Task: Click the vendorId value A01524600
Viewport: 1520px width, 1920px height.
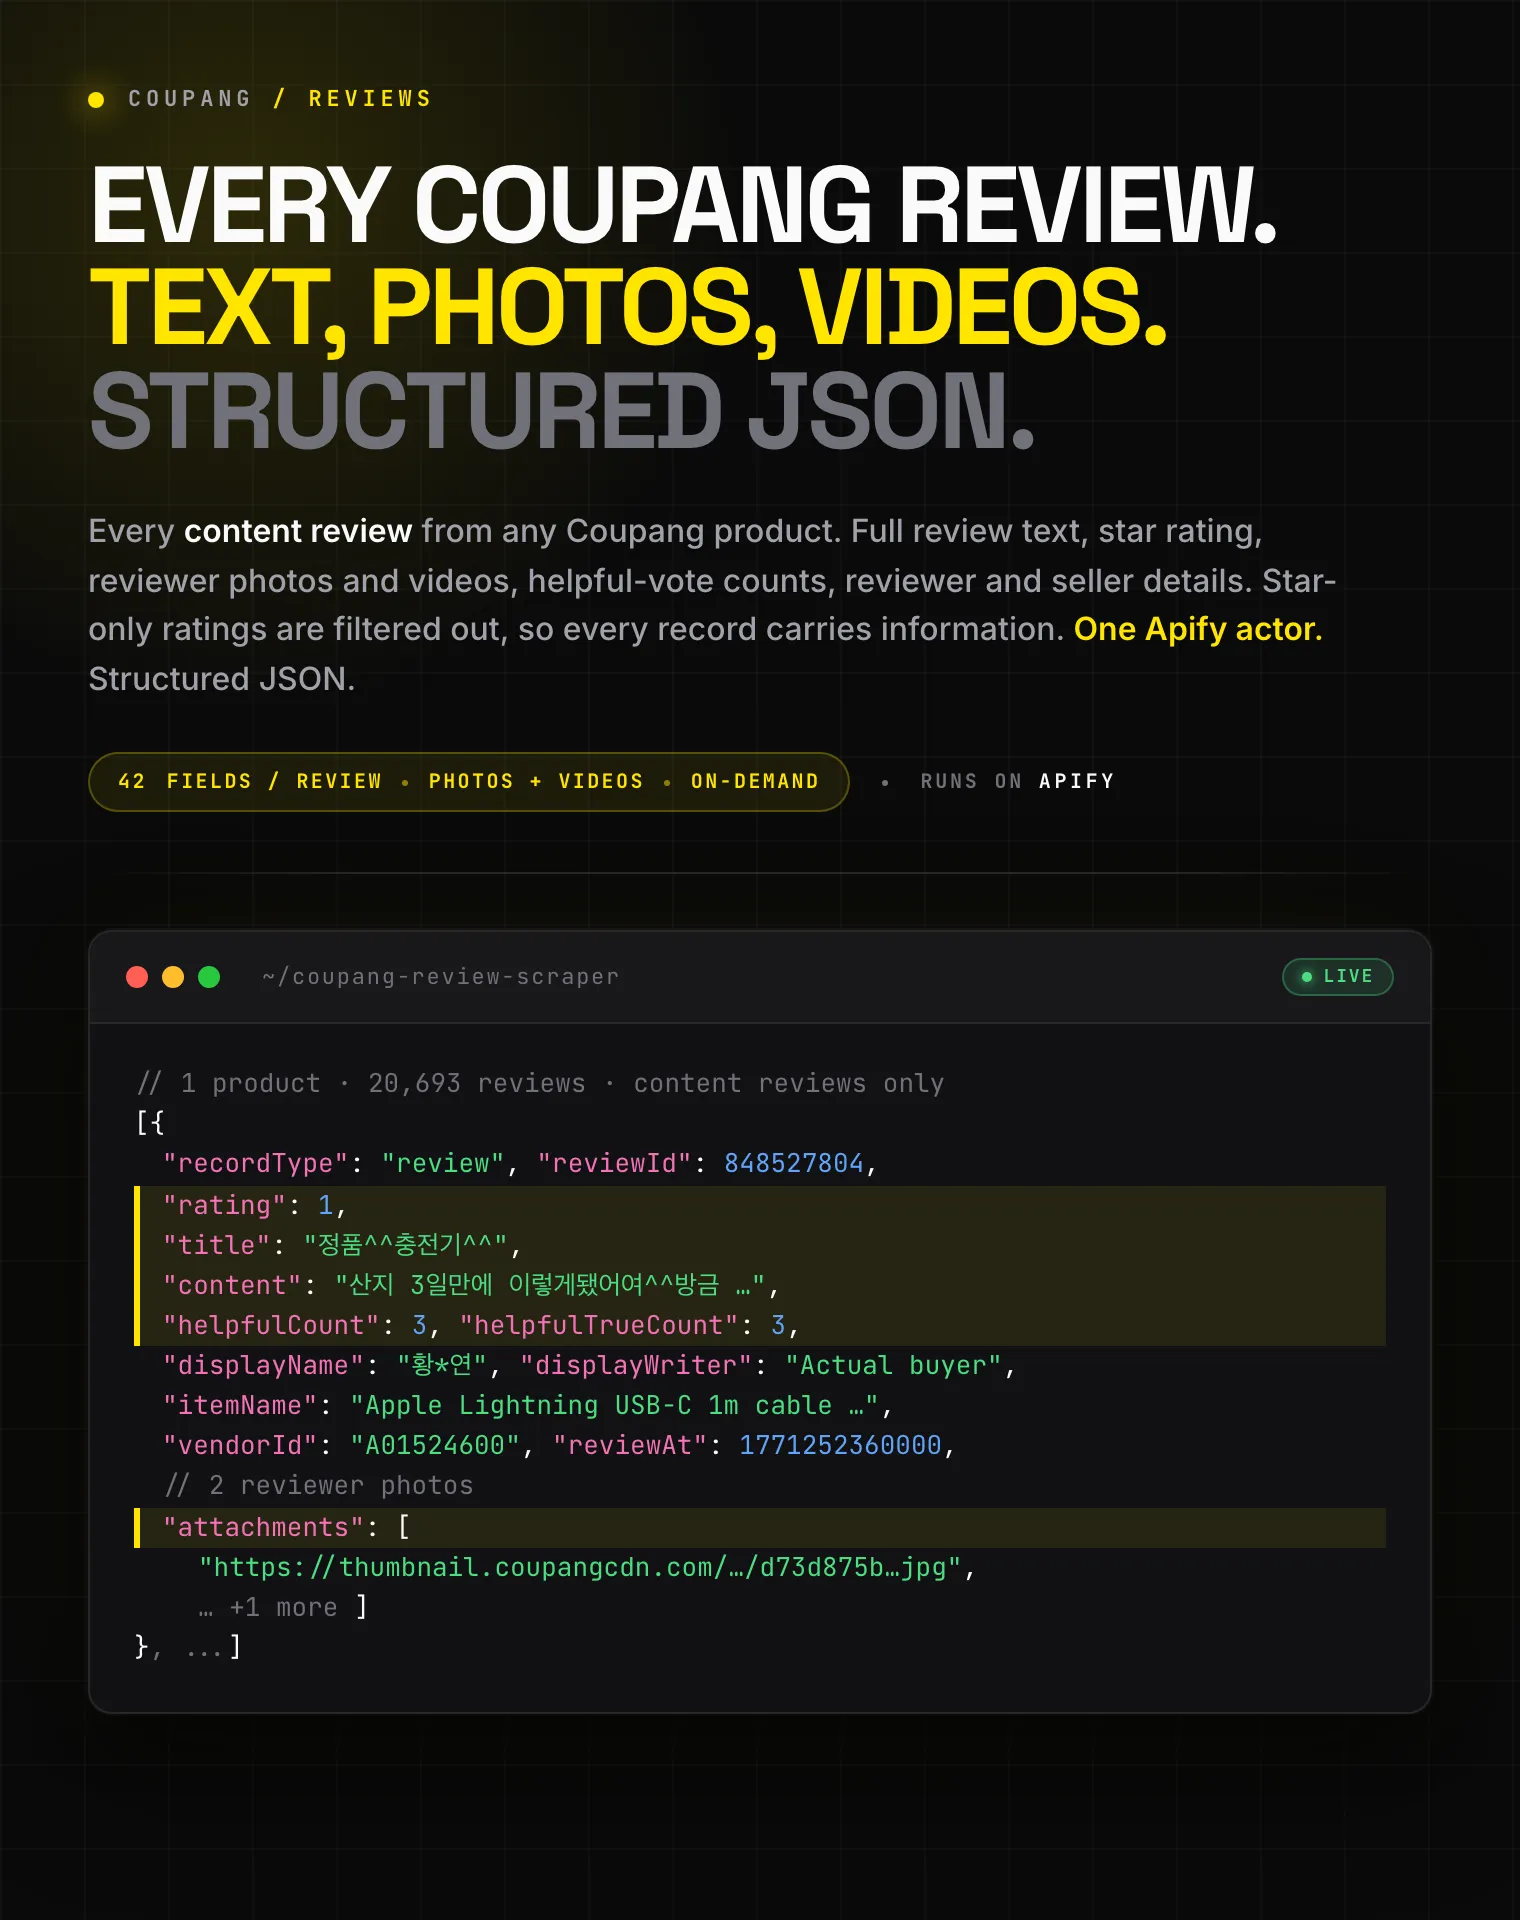Action: 435,1445
